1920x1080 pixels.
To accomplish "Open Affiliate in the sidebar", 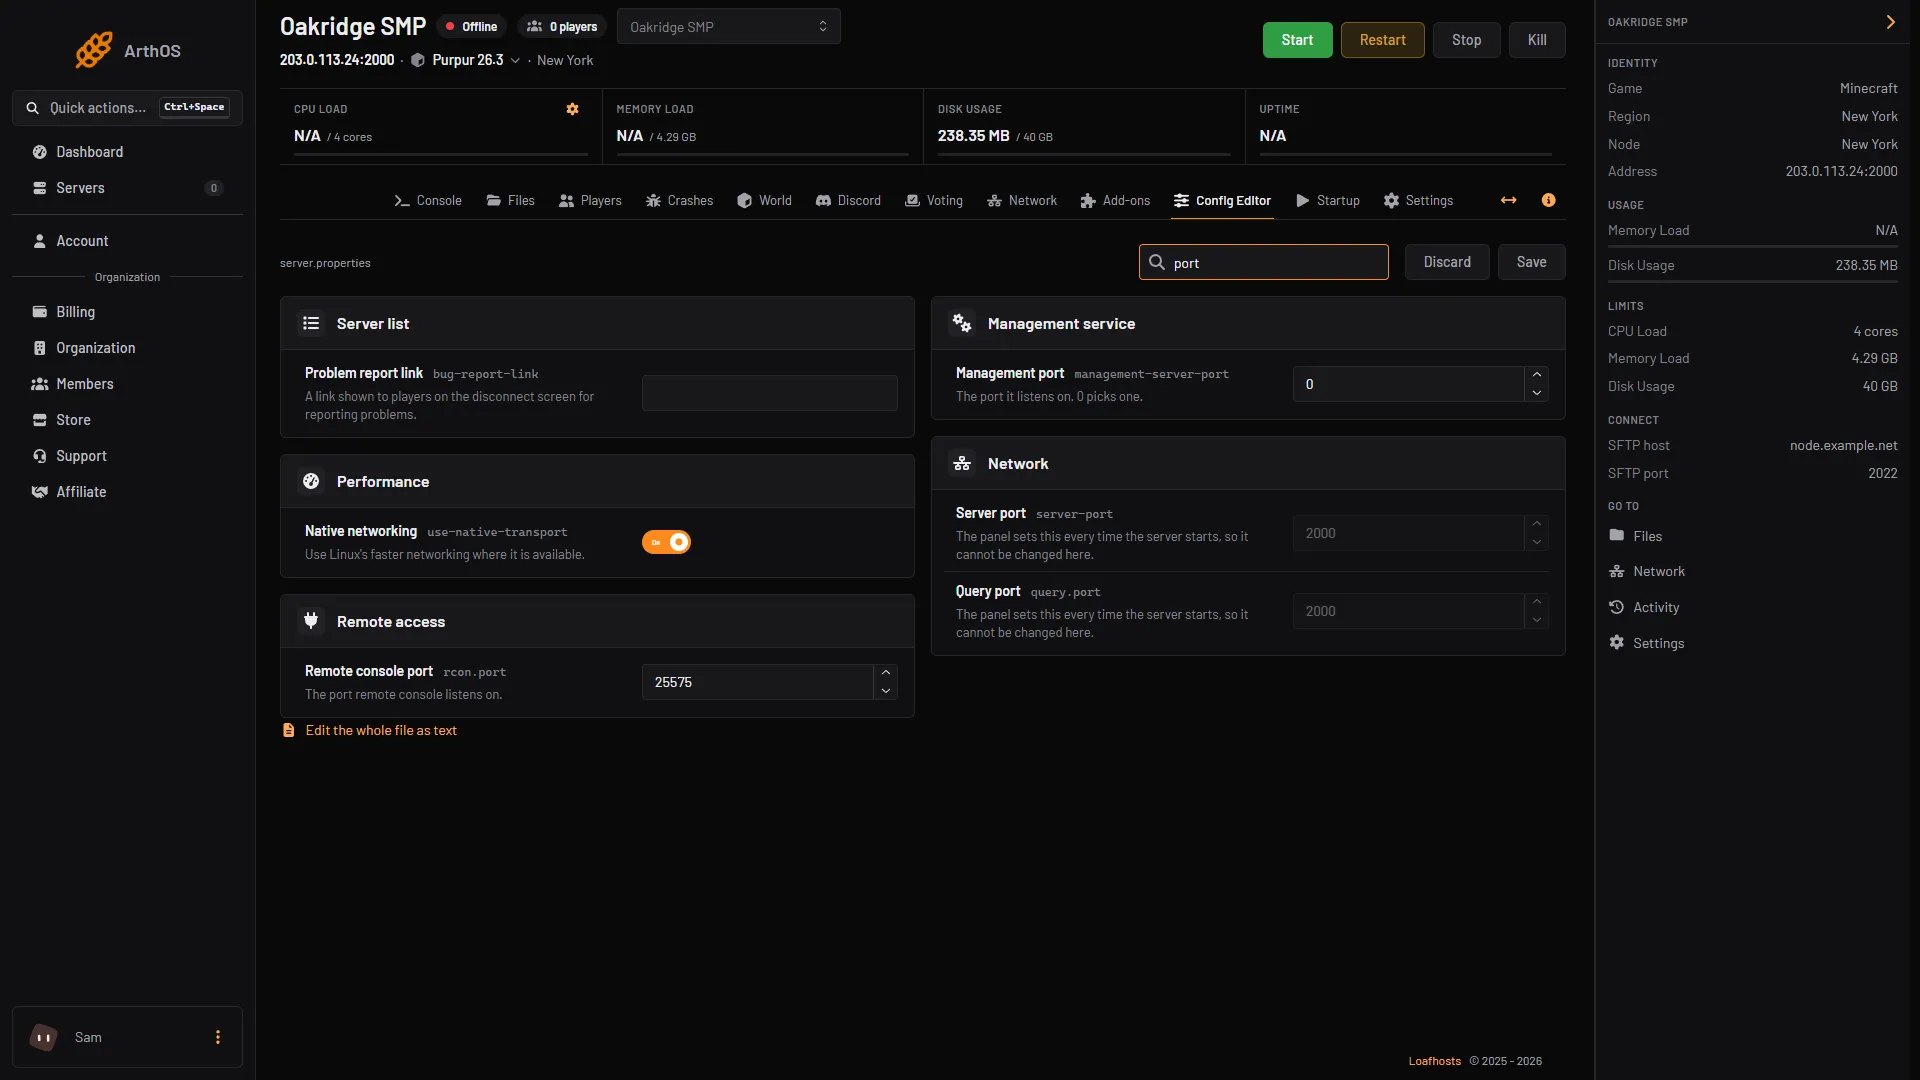I will coord(127,492).
